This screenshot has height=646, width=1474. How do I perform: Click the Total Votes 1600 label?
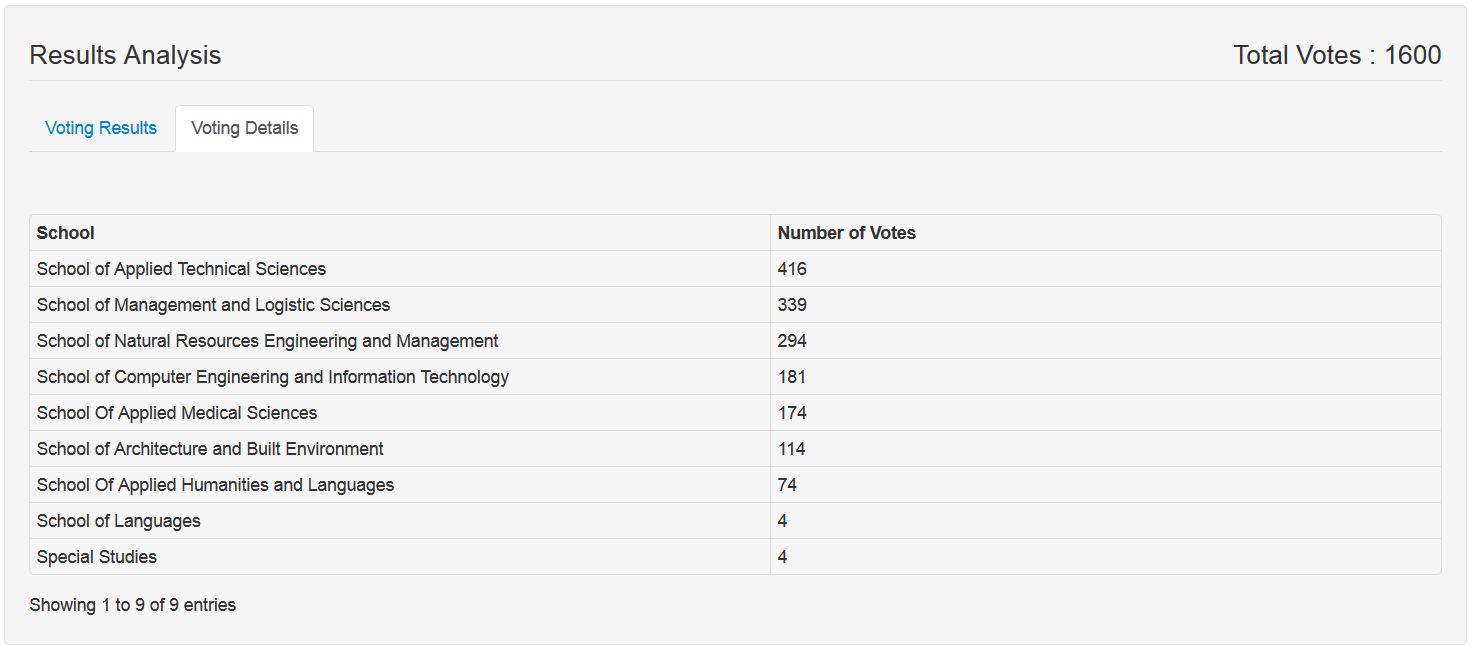pyautogui.click(x=1336, y=55)
